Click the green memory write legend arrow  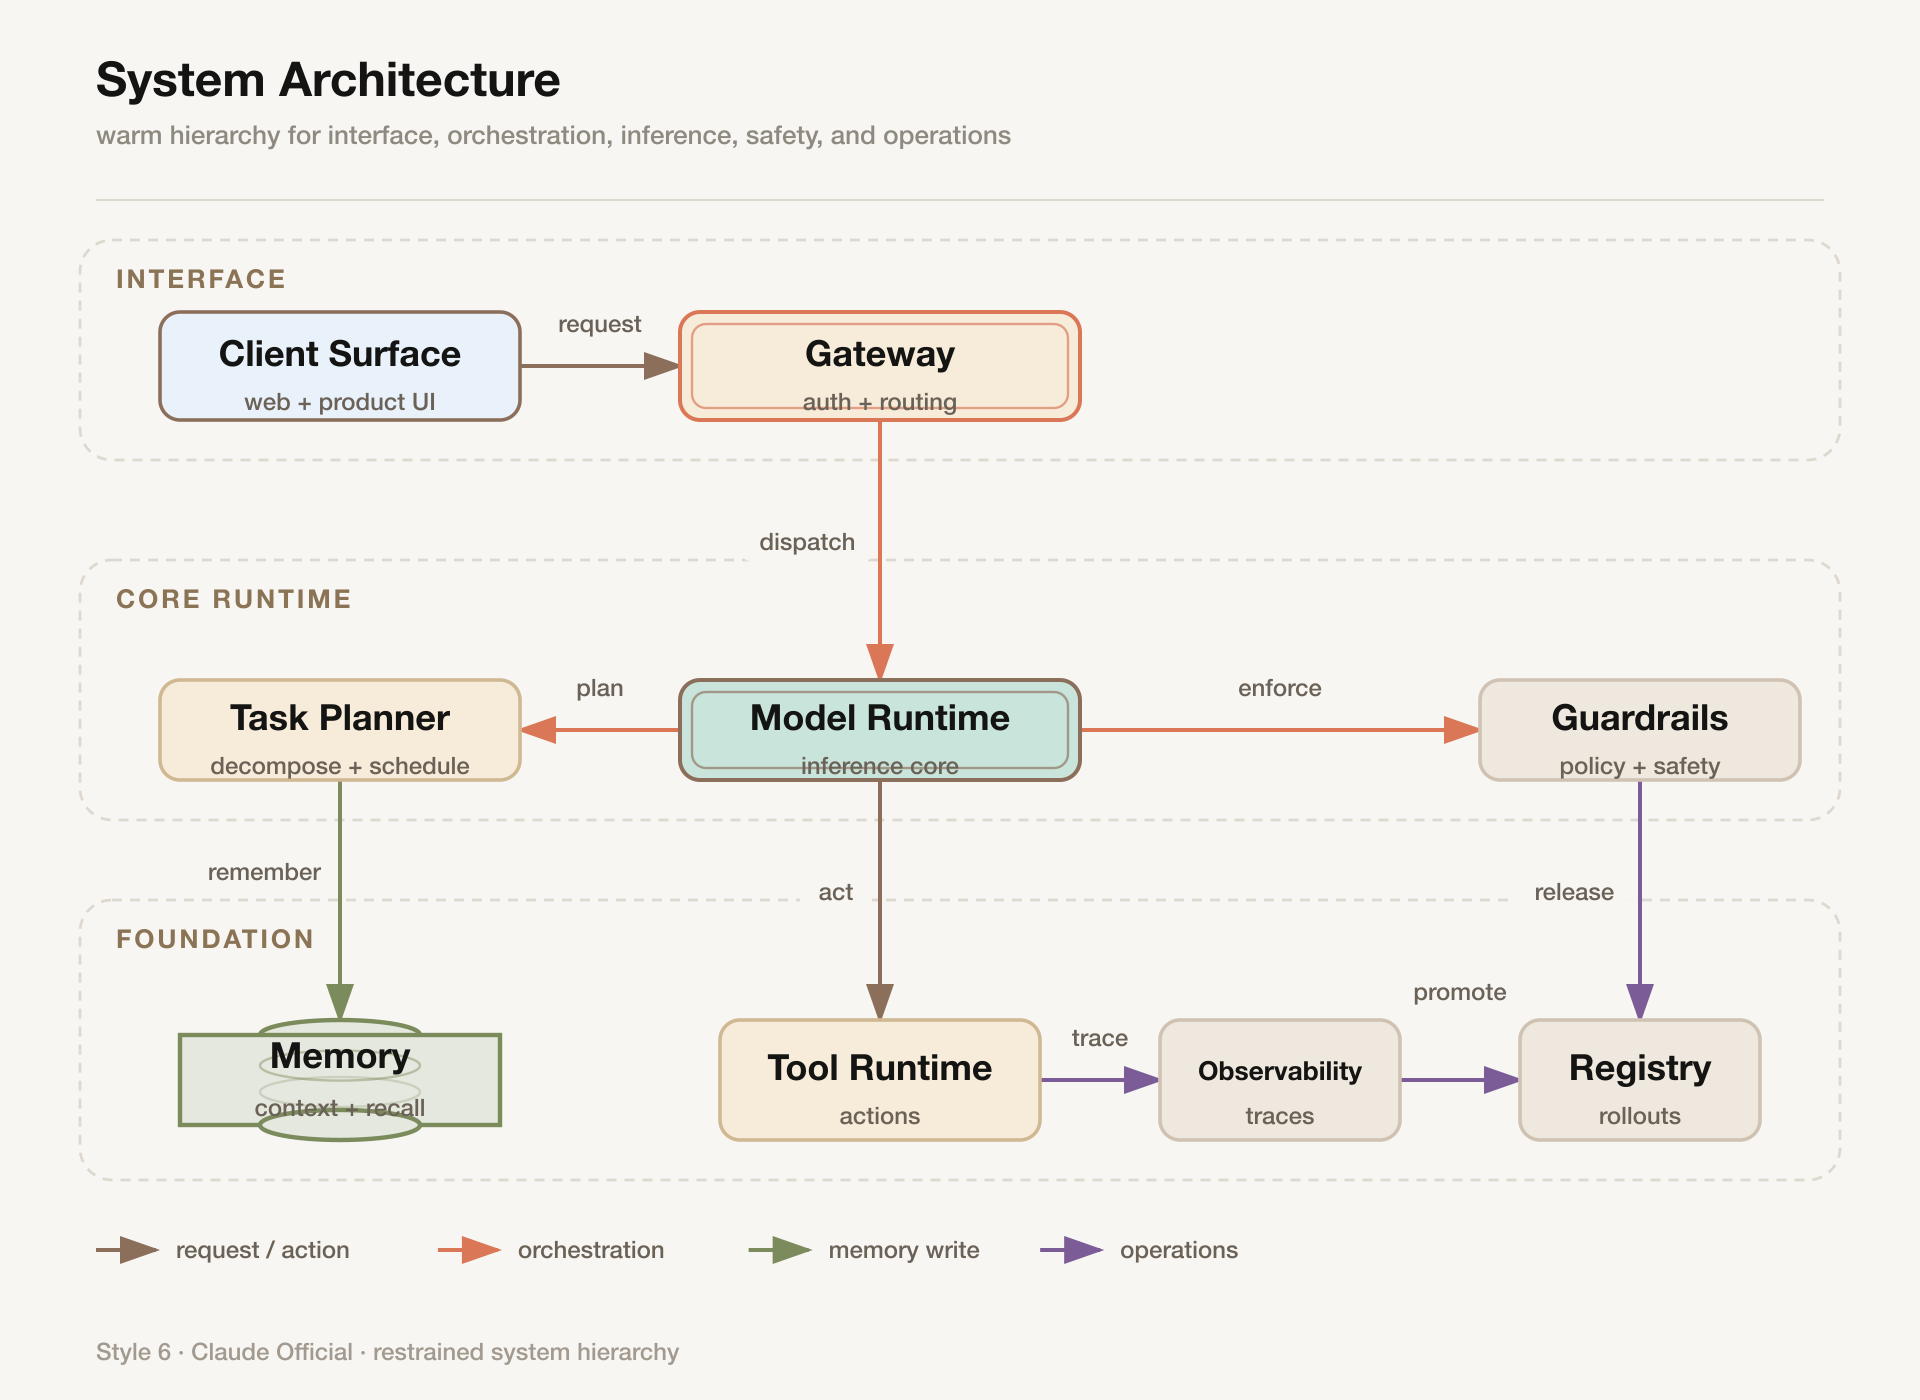point(780,1250)
